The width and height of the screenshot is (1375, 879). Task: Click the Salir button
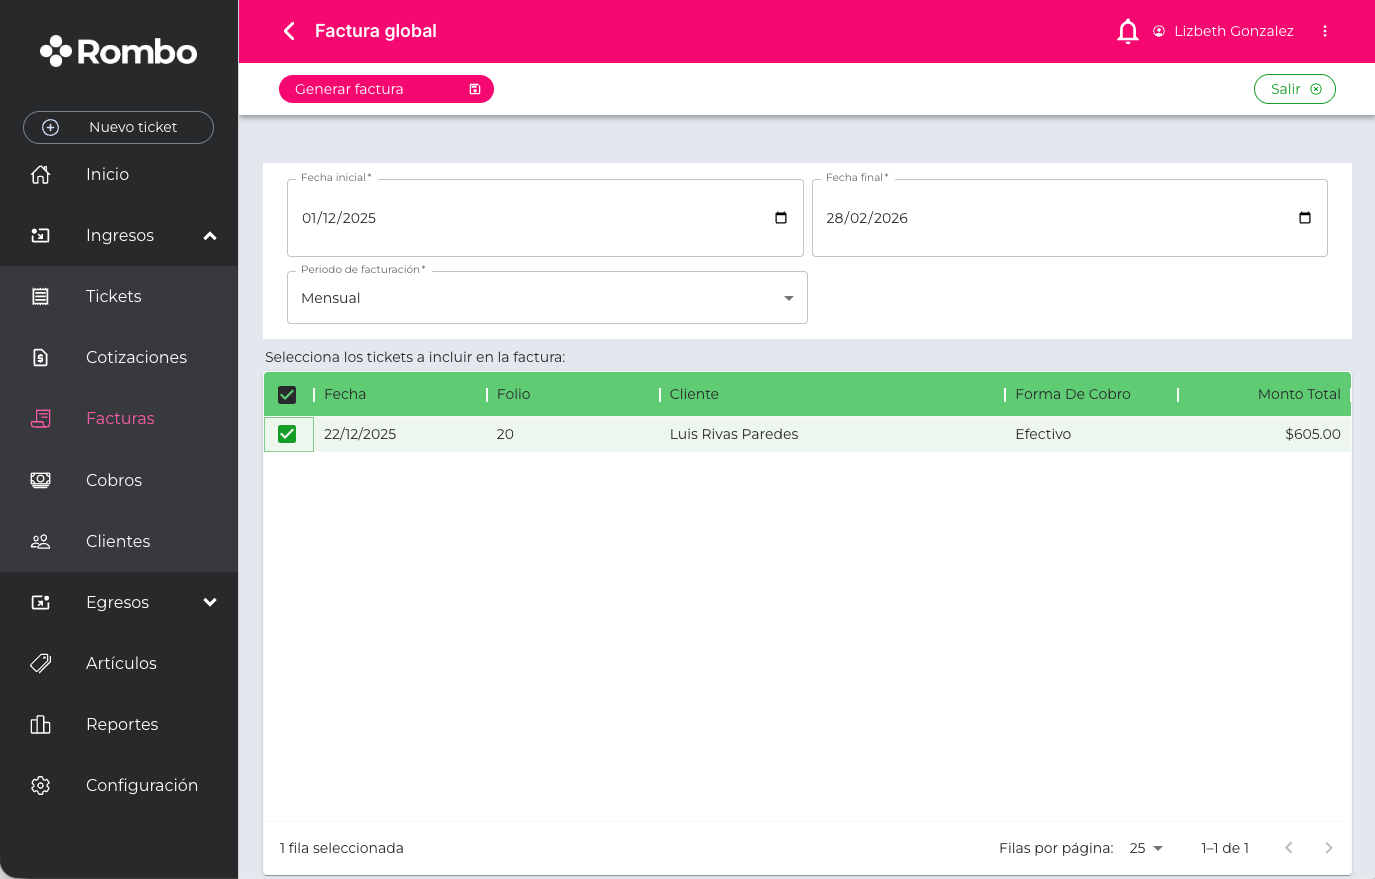click(x=1294, y=89)
